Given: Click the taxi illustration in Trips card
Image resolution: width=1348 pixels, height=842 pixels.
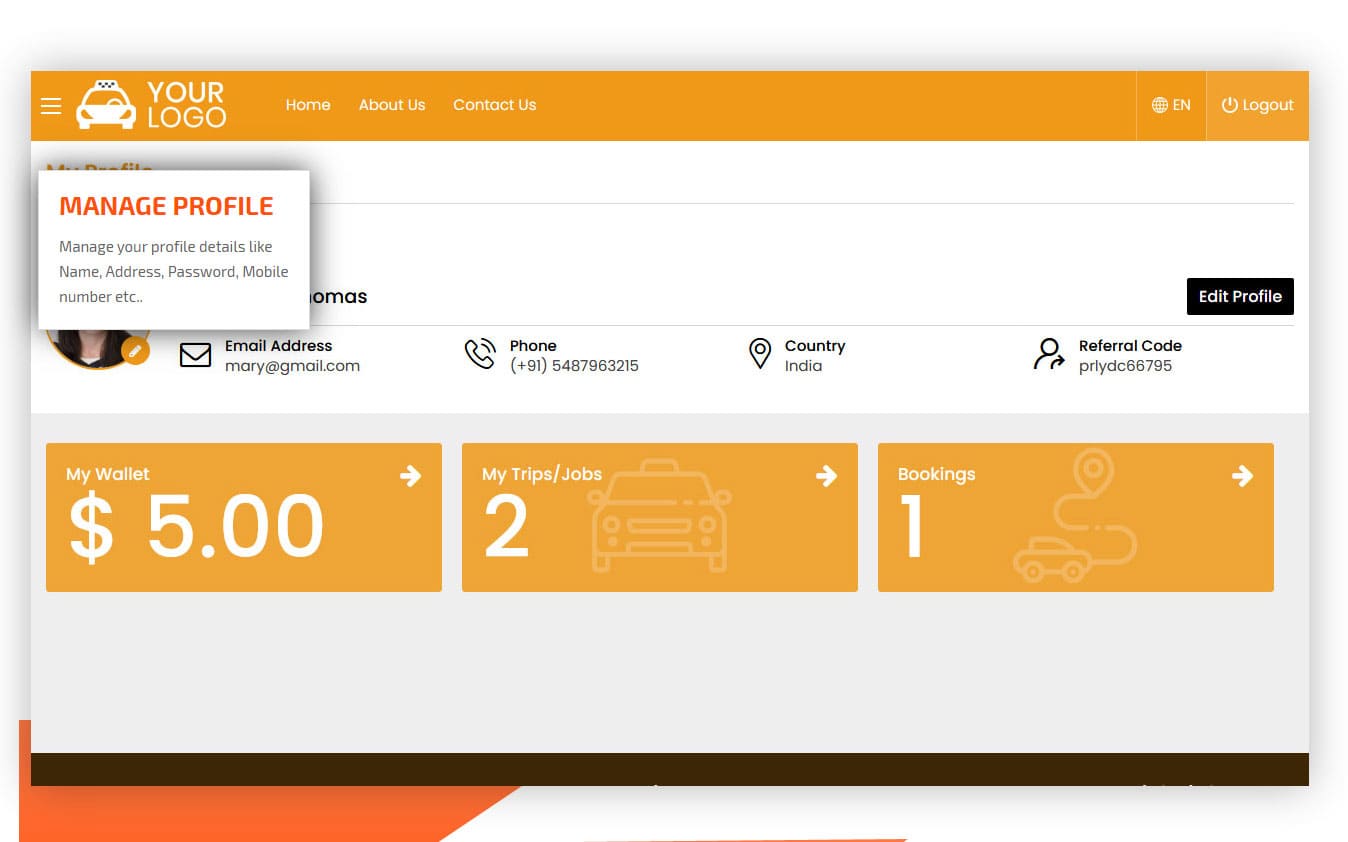Looking at the screenshot, I should point(660,516).
